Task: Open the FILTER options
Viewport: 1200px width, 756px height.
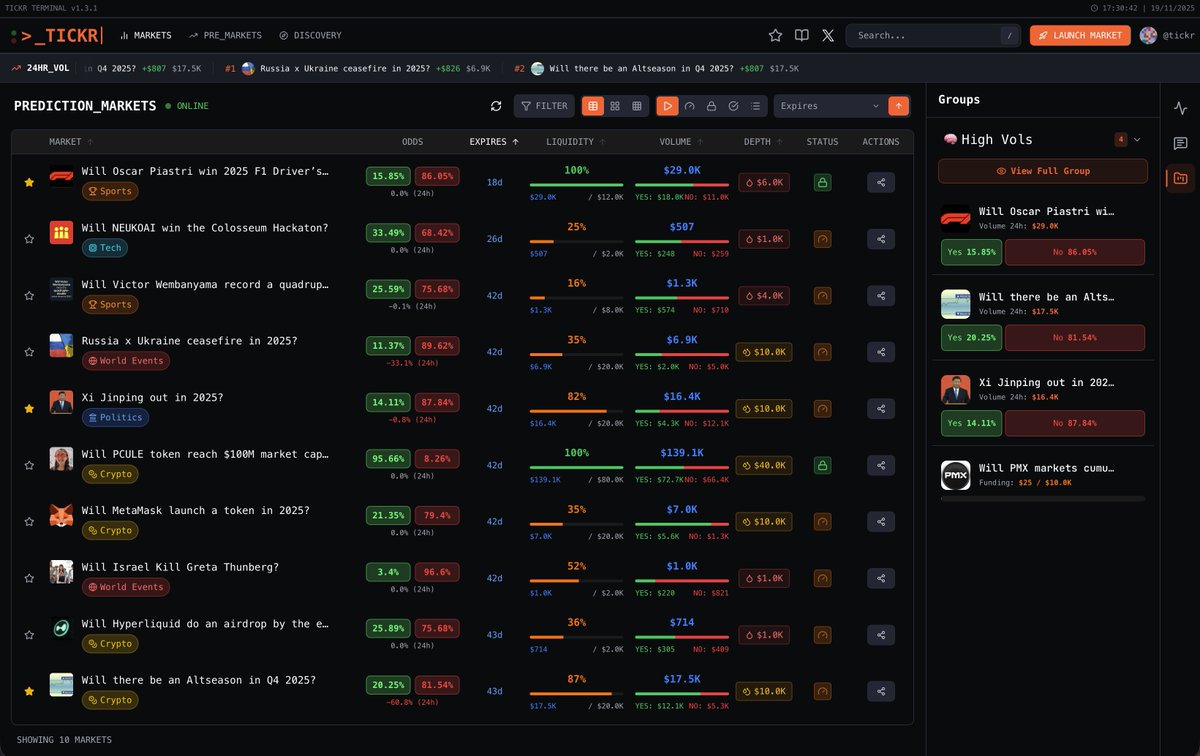Action: pyautogui.click(x=543, y=106)
